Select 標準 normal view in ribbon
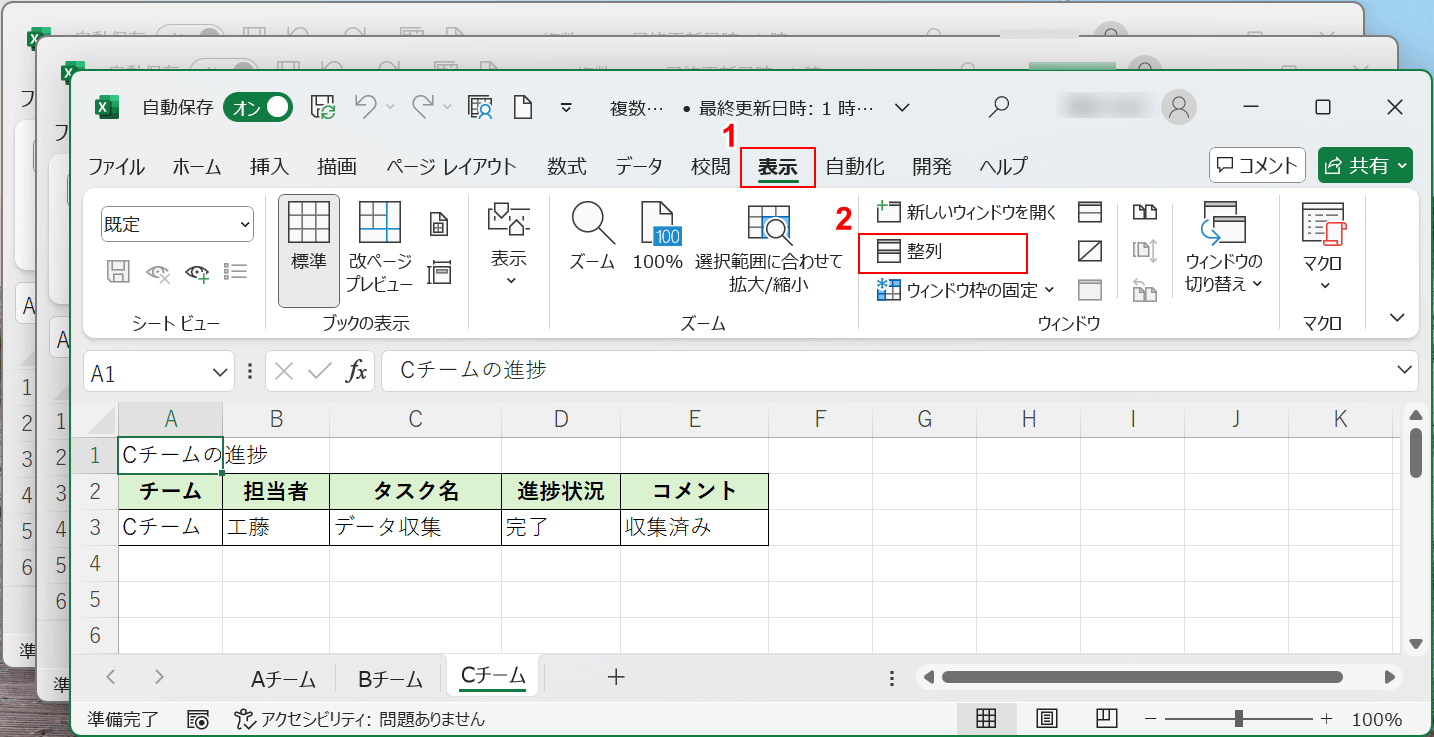This screenshot has height=737, width=1434. tap(309, 249)
